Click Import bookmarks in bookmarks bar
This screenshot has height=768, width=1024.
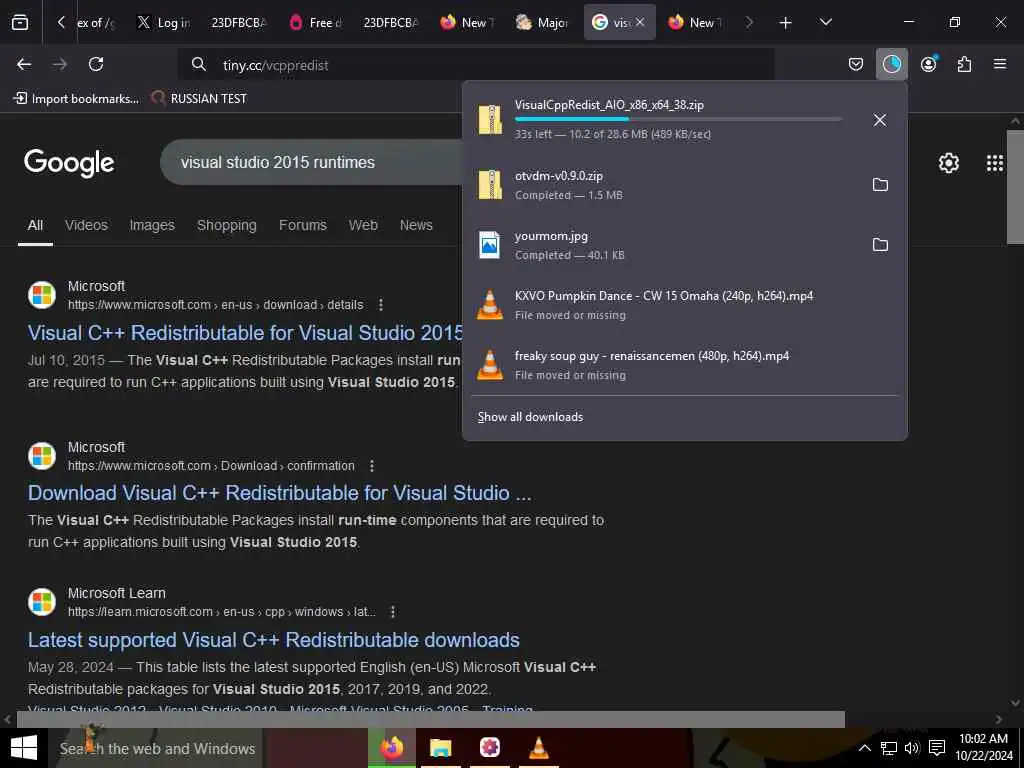pos(76,99)
